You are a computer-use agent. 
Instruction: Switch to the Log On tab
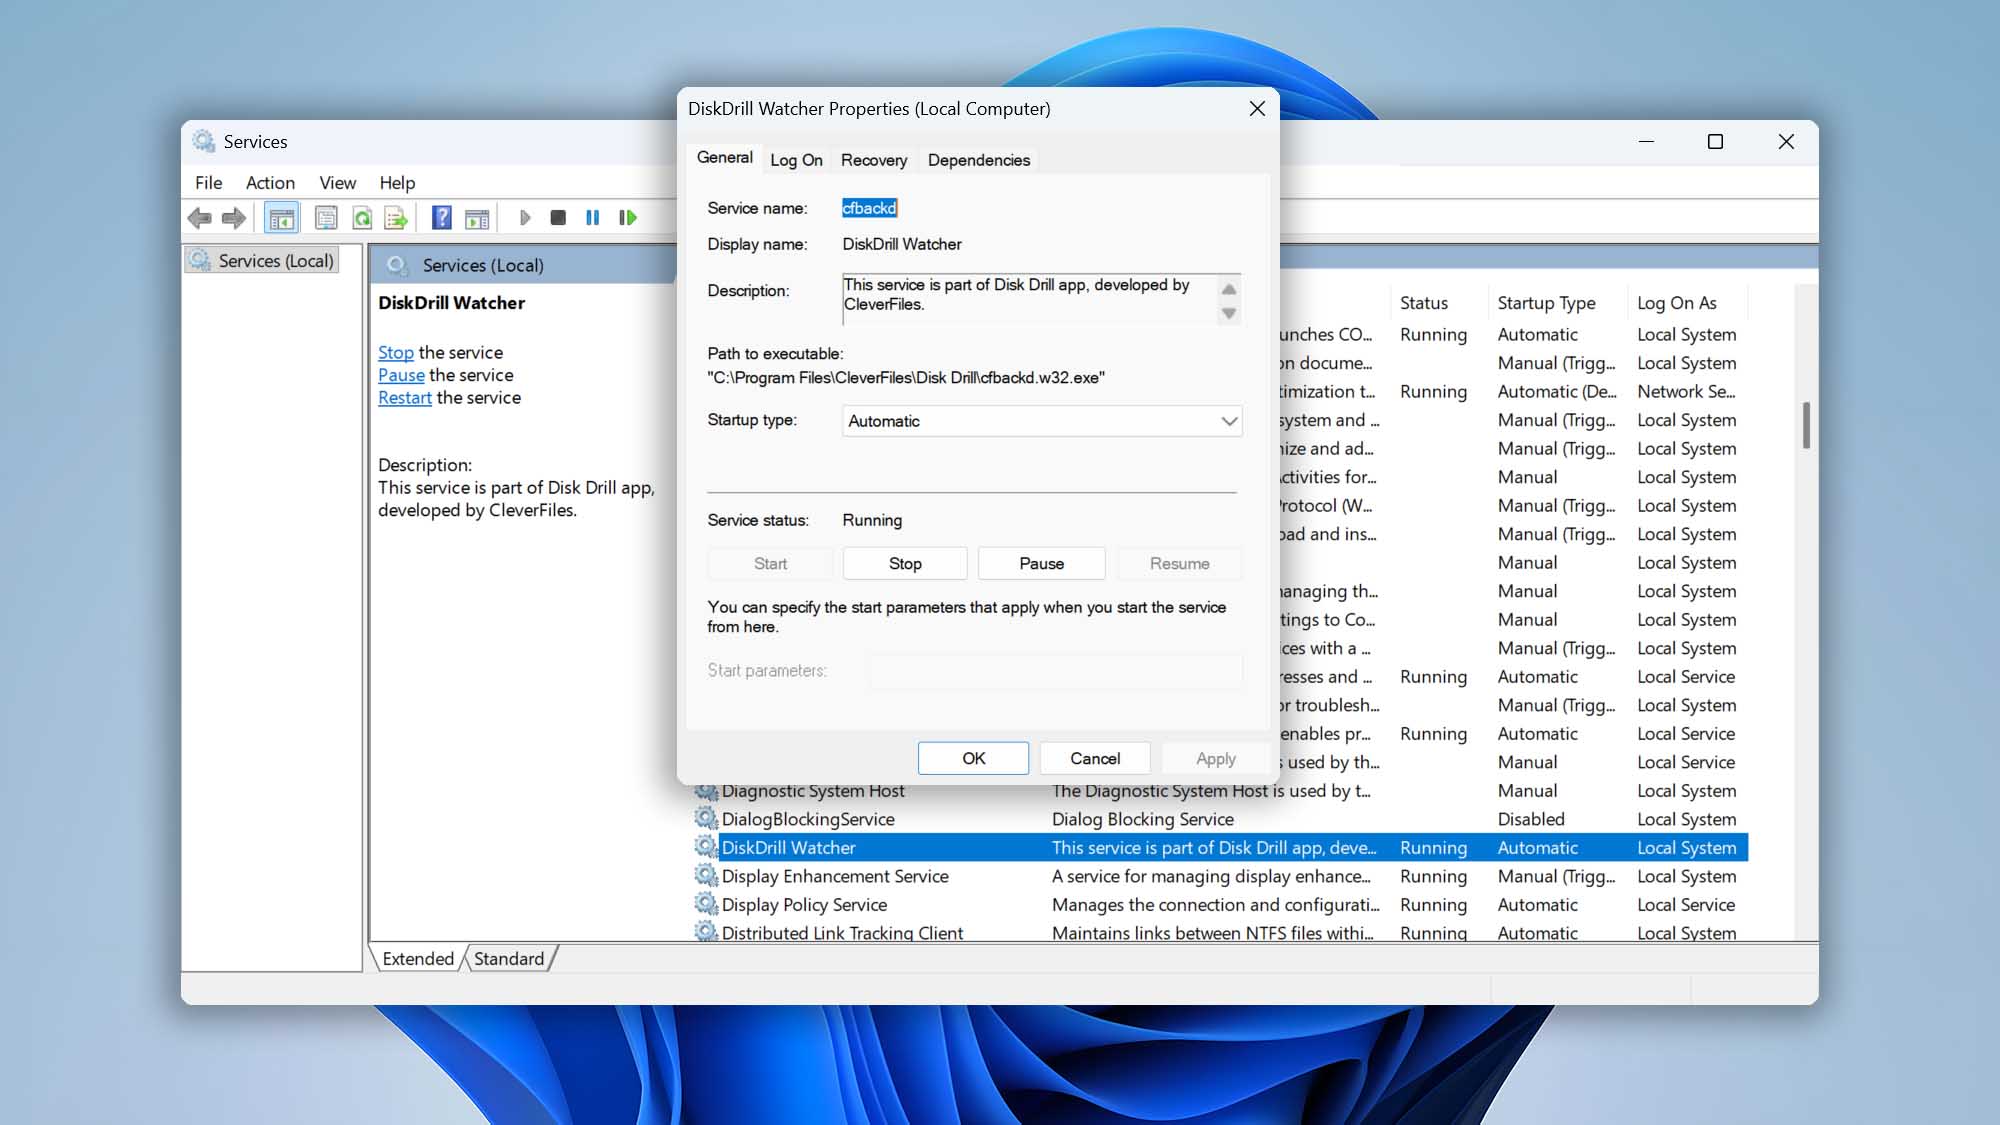click(x=796, y=160)
